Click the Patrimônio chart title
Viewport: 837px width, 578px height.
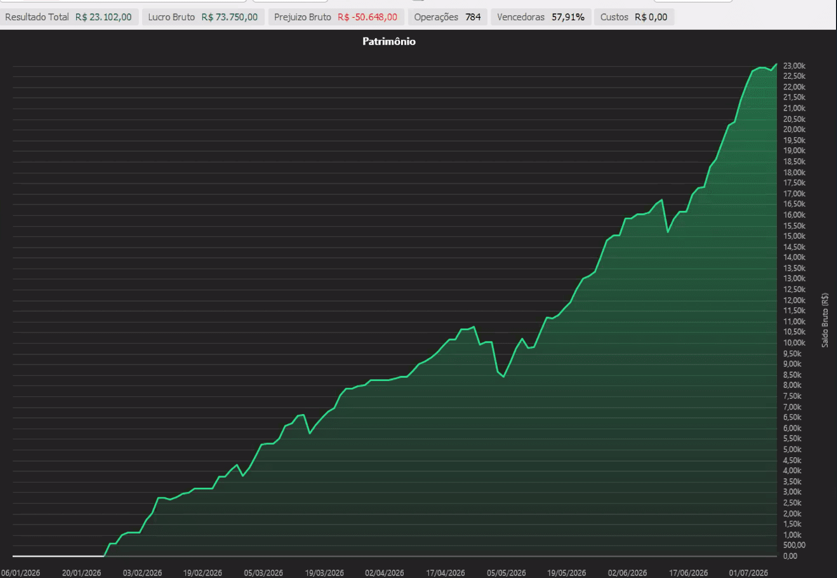(389, 42)
